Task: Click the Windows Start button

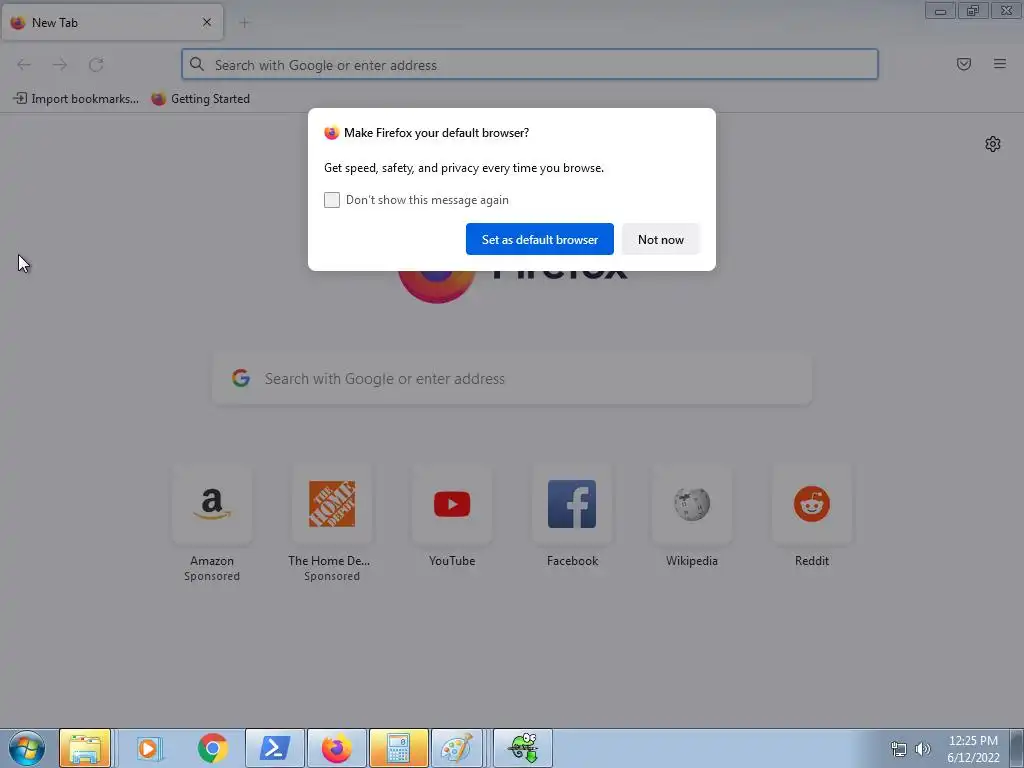Action: (27, 748)
